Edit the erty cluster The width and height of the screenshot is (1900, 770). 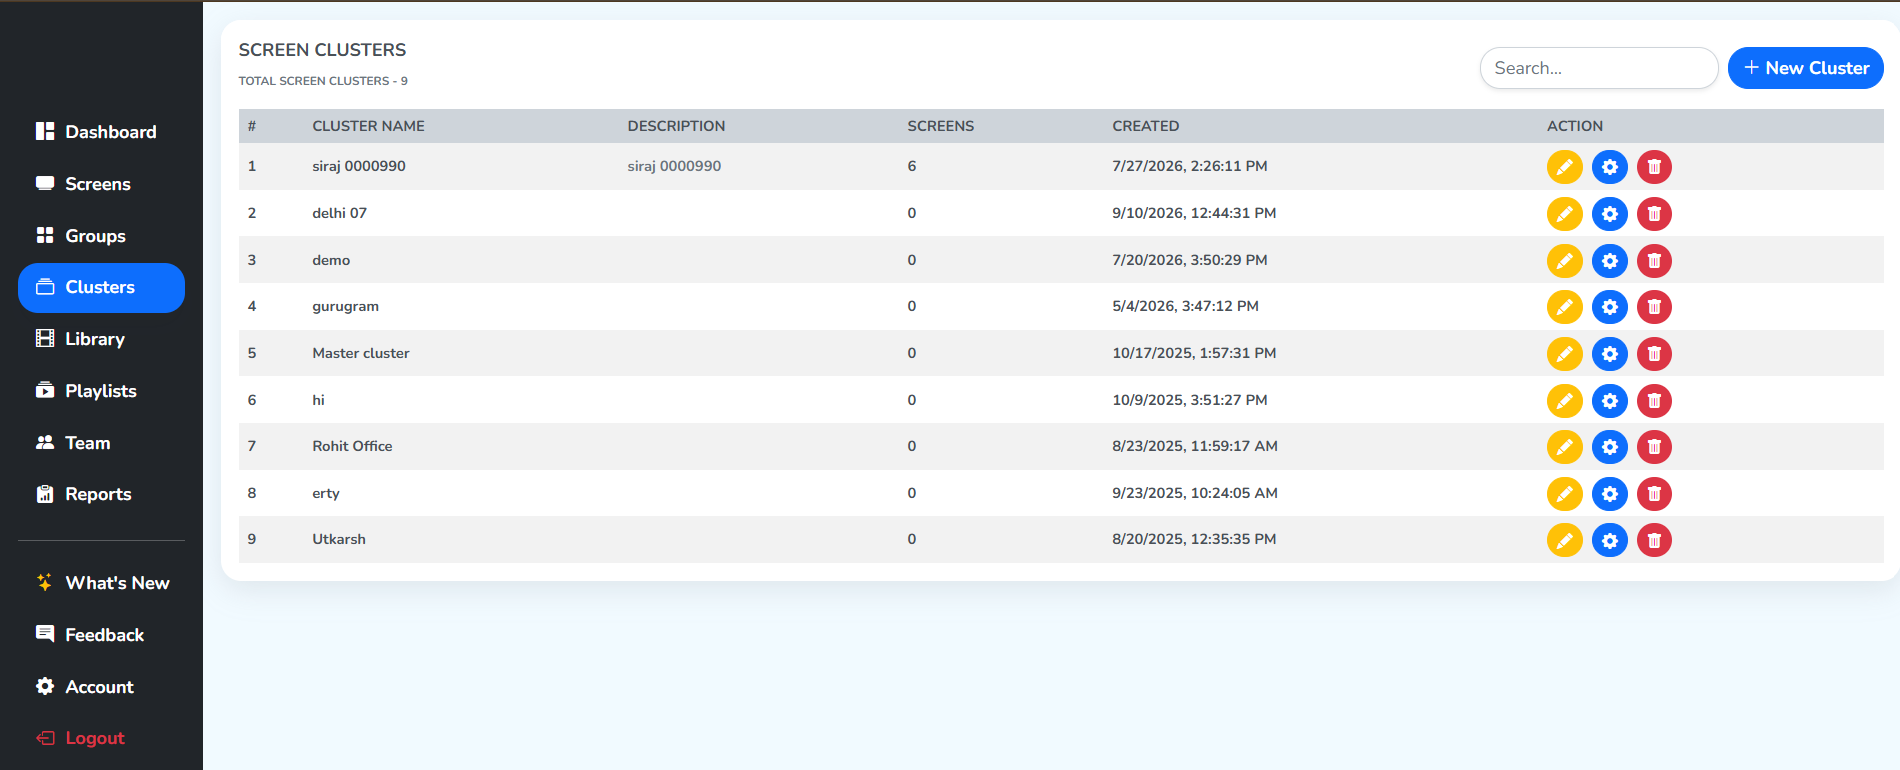pyautogui.click(x=1564, y=494)
